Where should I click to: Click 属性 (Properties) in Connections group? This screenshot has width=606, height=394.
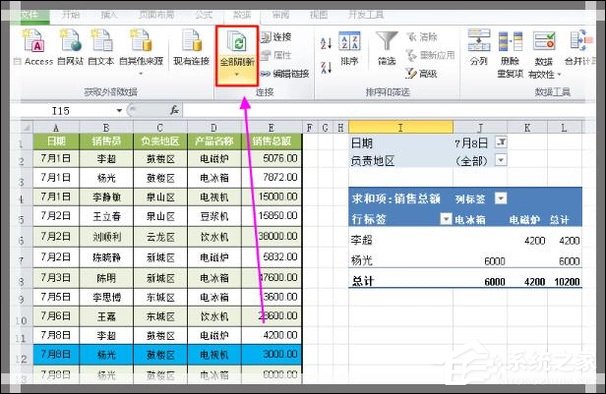point(276,55)
